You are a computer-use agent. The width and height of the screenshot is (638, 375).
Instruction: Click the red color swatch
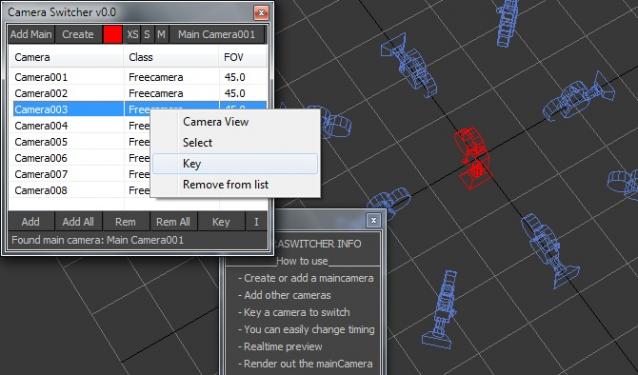(x=112, y=35)
